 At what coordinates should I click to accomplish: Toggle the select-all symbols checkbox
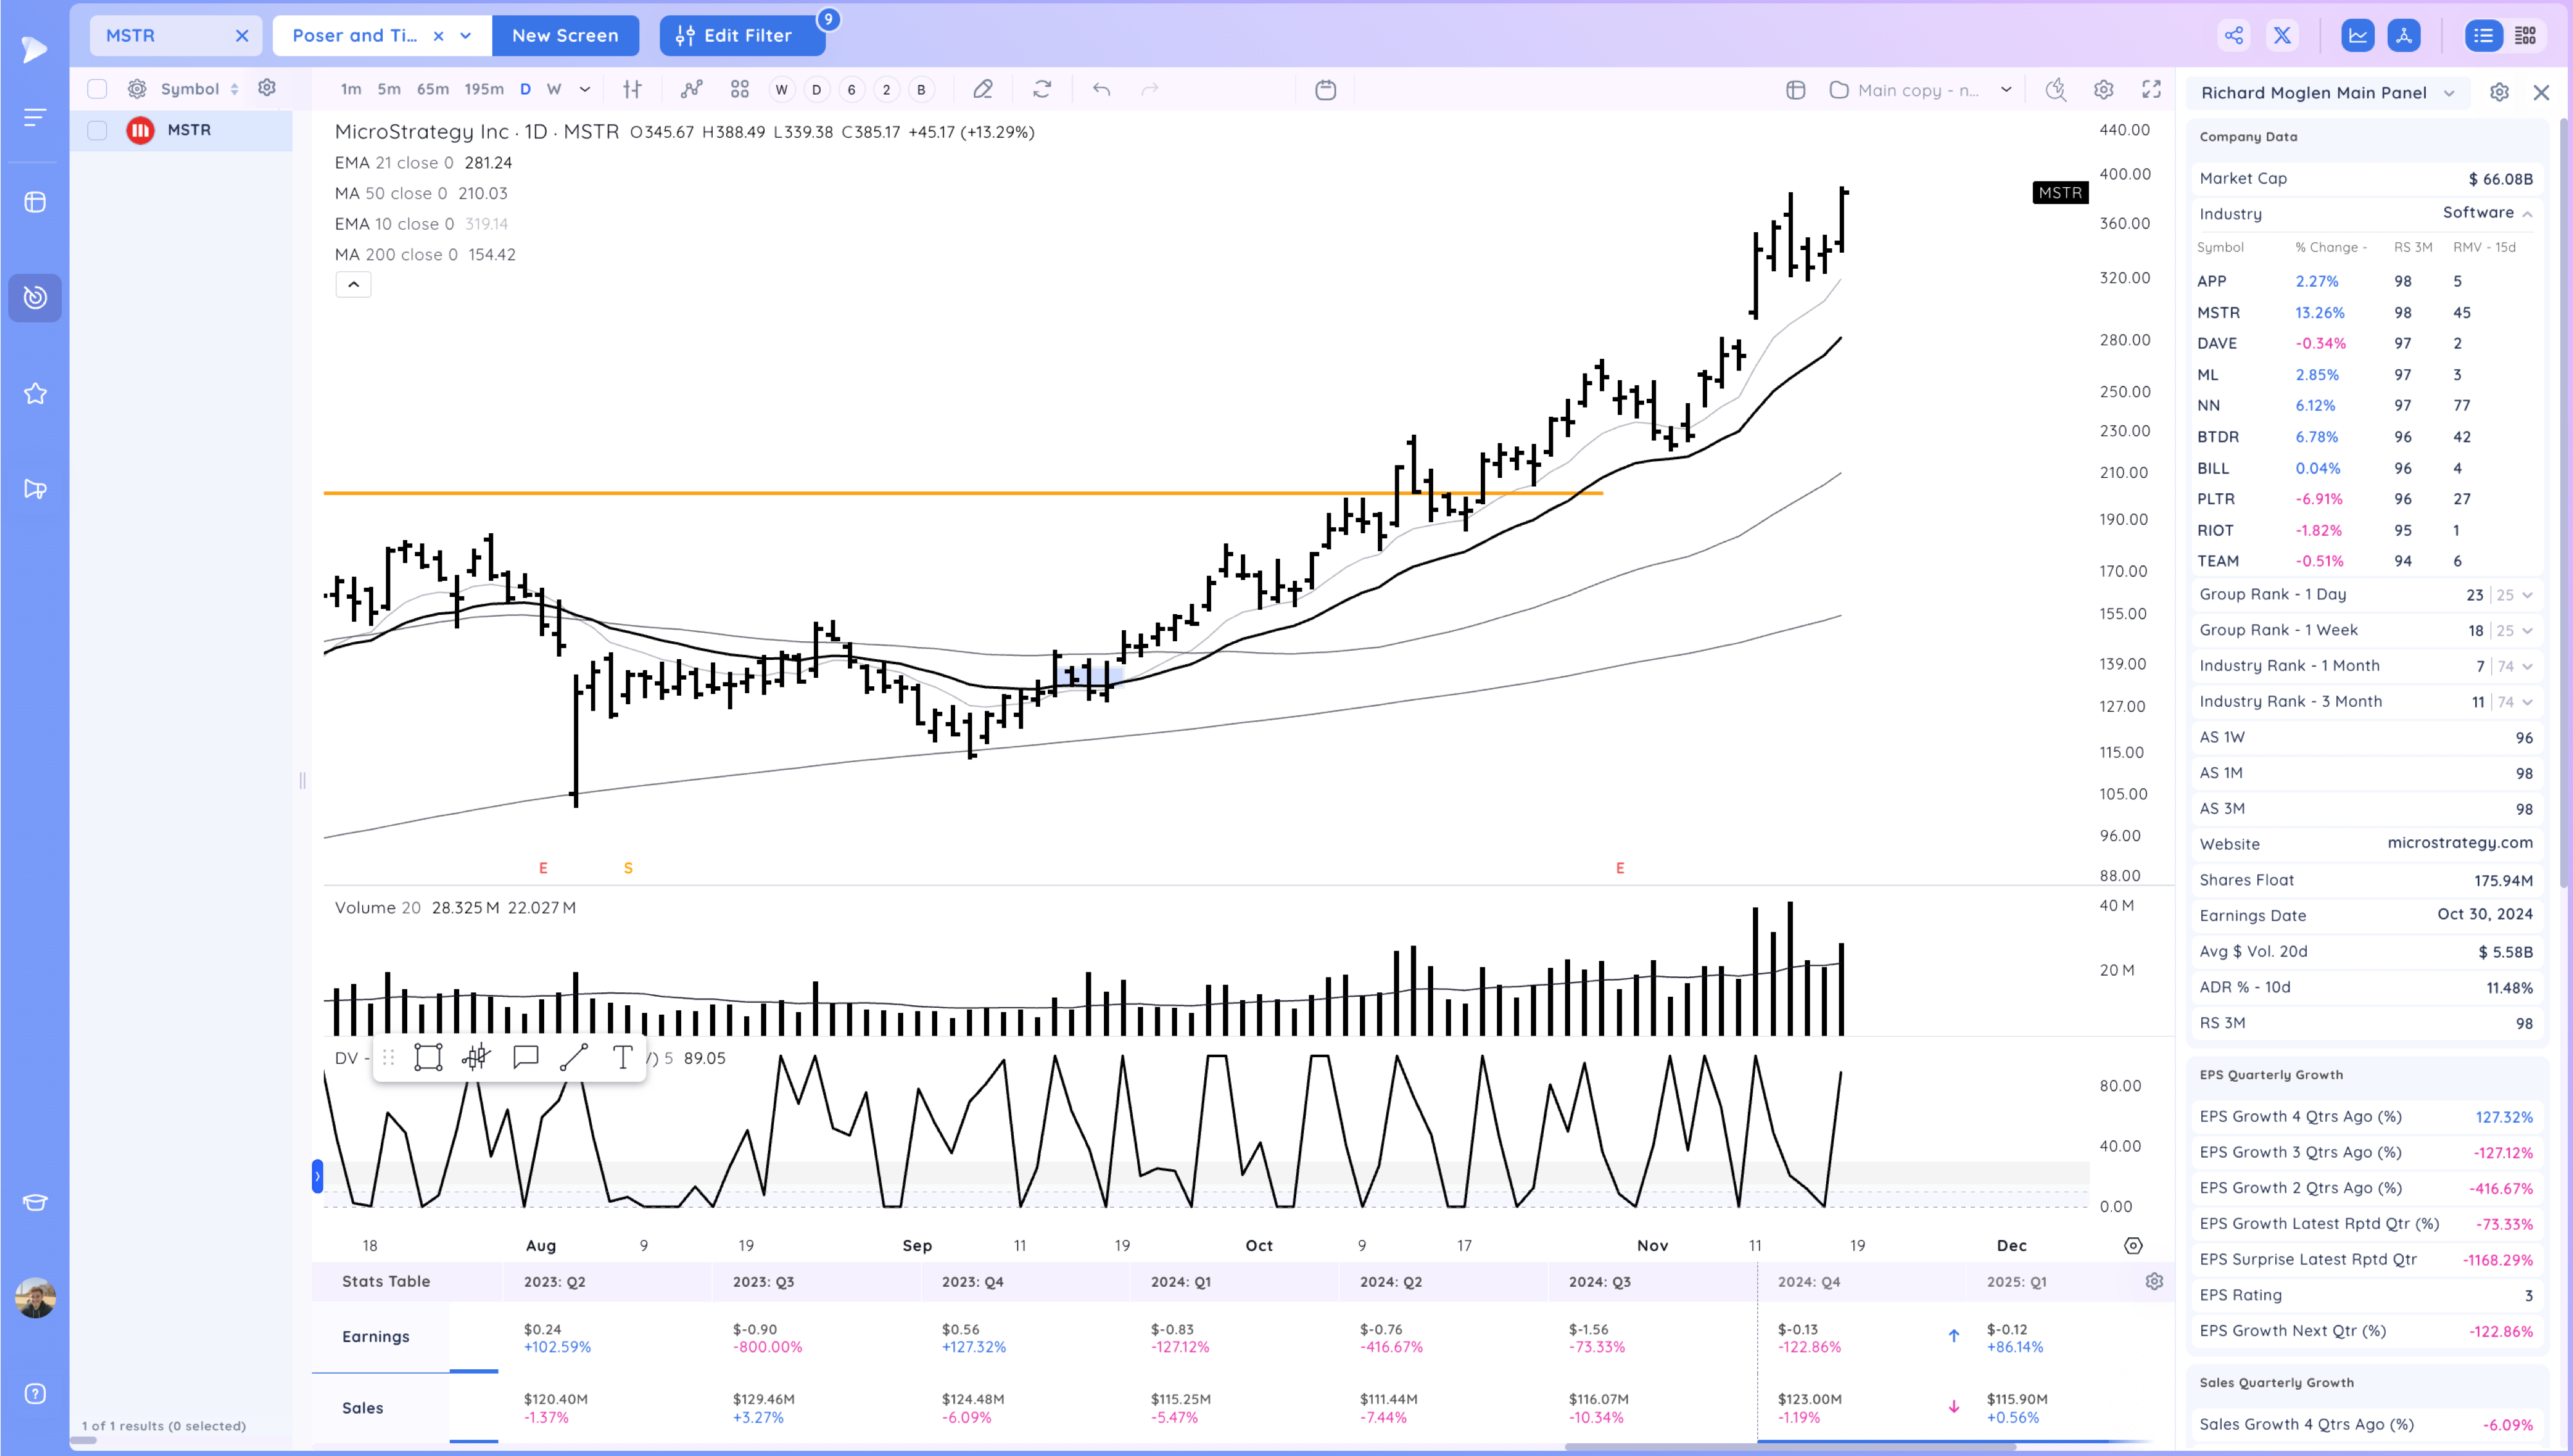coord(97,89)
